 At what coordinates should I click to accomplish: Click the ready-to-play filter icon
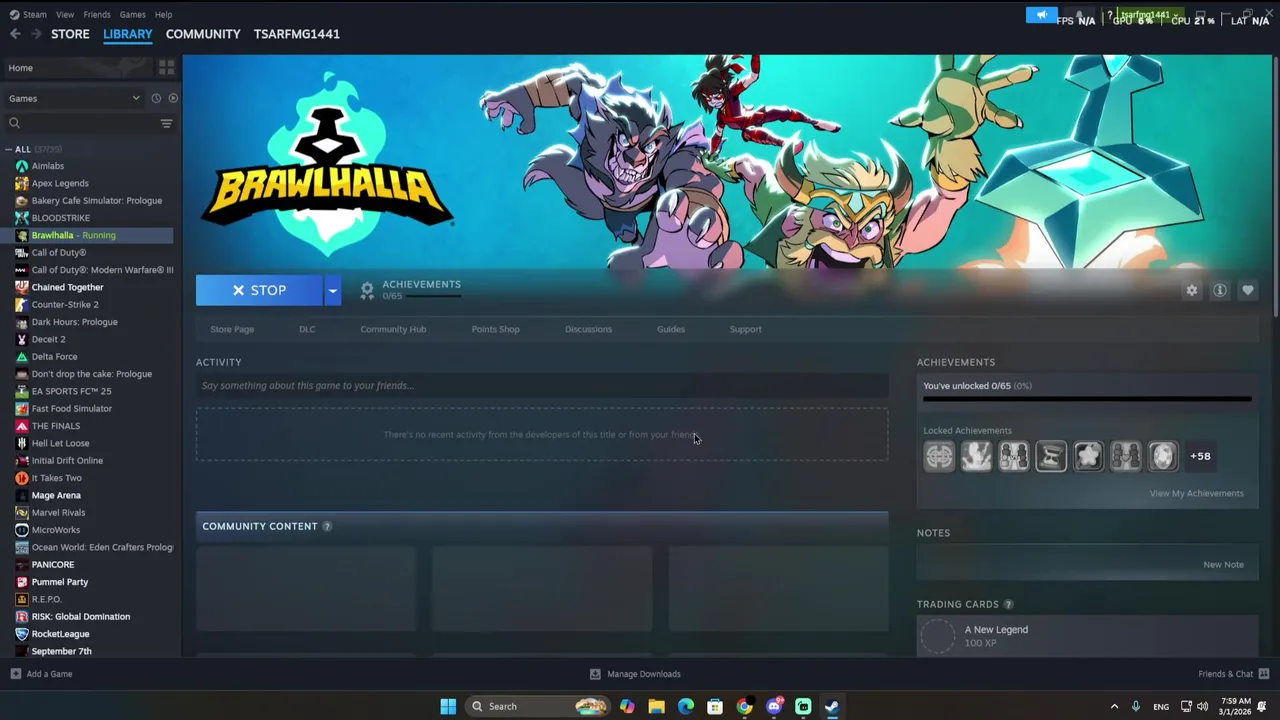pos(173,98)
